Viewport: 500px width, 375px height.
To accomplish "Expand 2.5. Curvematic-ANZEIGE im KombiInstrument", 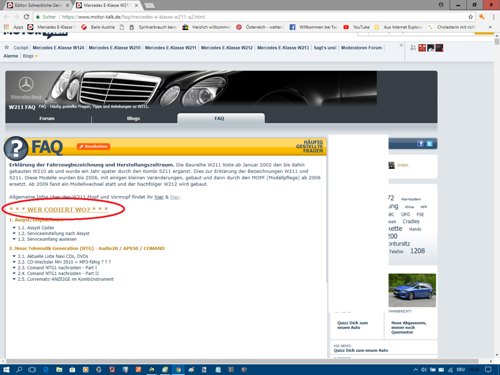I will tap(65, 279).
